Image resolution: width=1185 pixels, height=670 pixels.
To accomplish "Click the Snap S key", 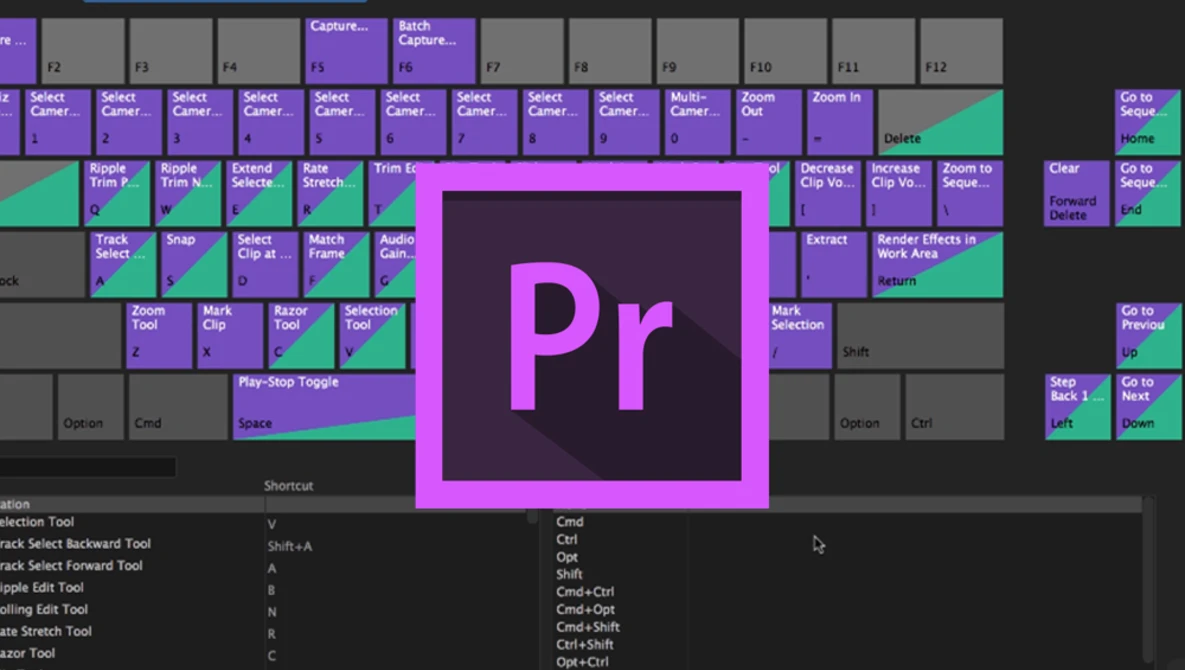I will pyautogui.click(x=194, y=264).
